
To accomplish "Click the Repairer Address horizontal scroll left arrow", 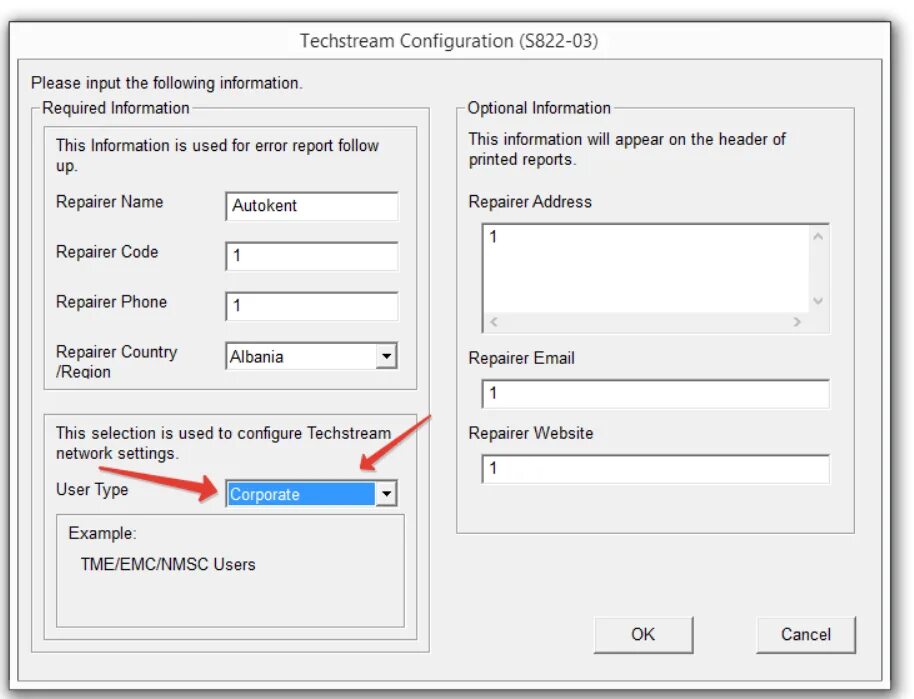I will pos(494,322).
